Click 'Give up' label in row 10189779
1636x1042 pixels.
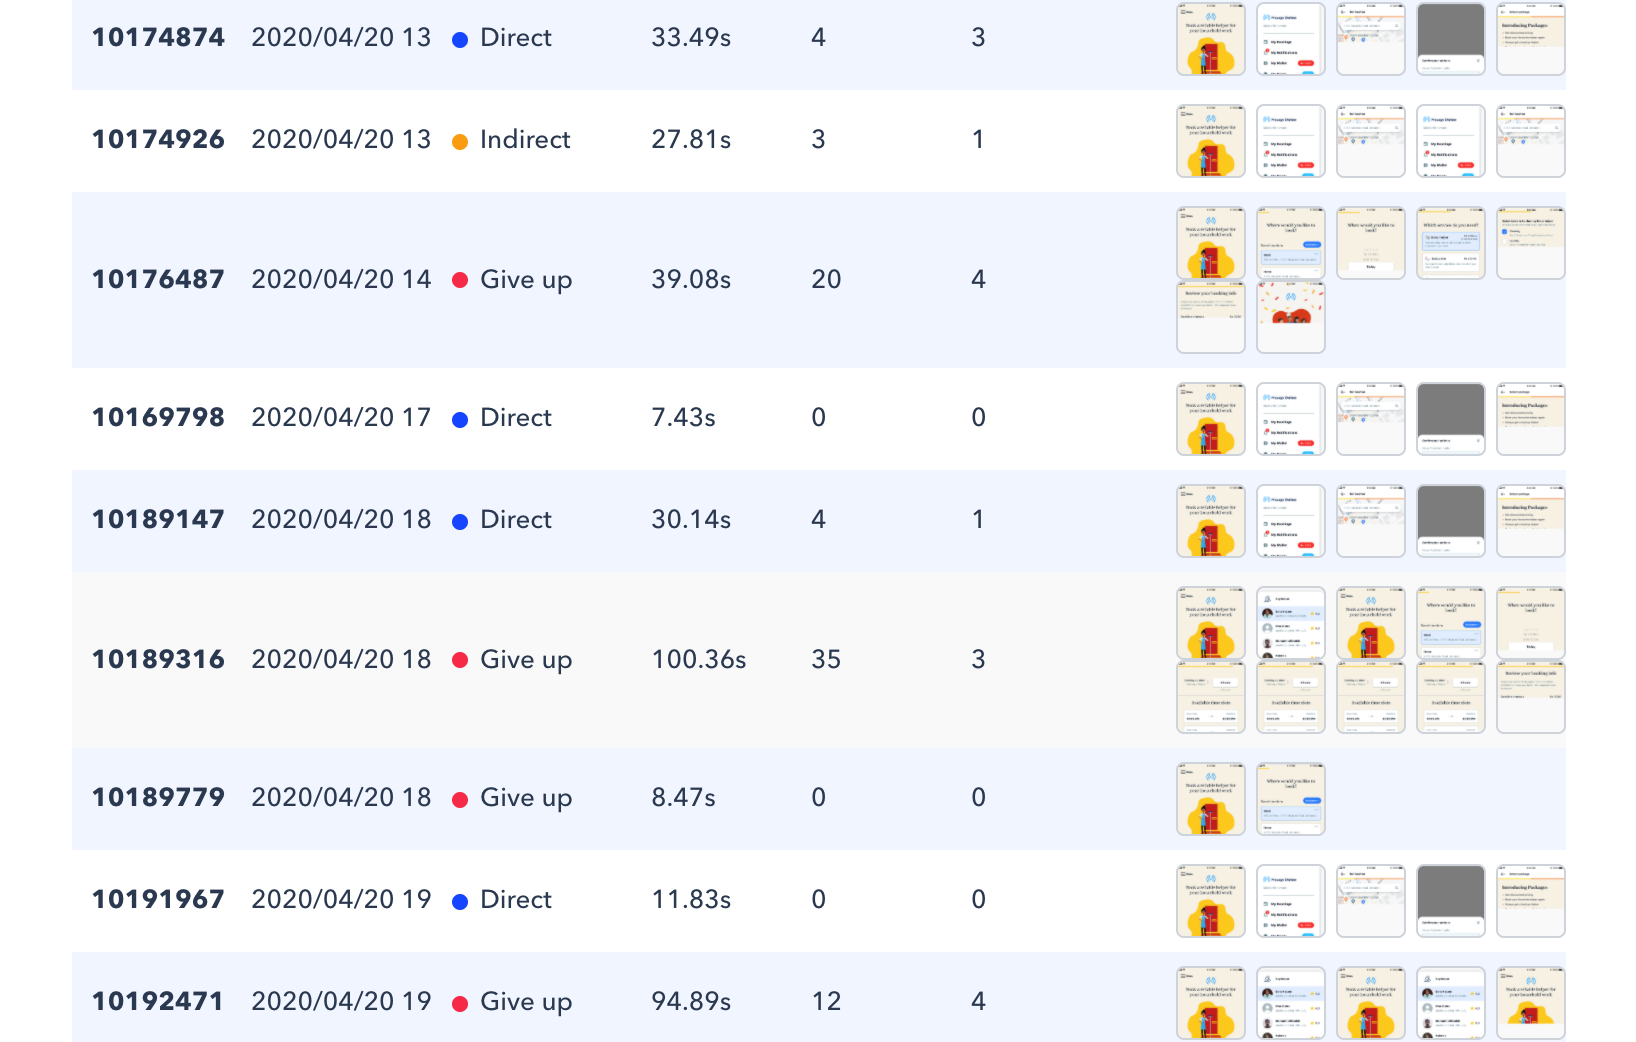click(x=526, y=799)
